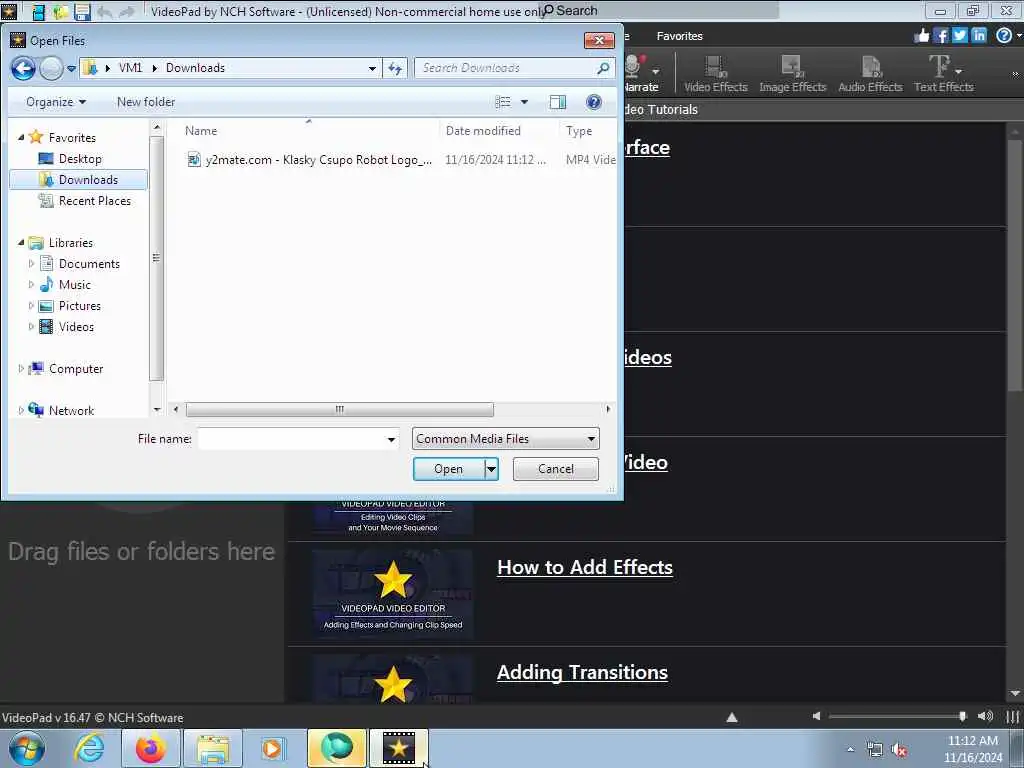Click New folder button
Image resolution: width=1024 pixels, height=768 pixels.
[146, 102]
